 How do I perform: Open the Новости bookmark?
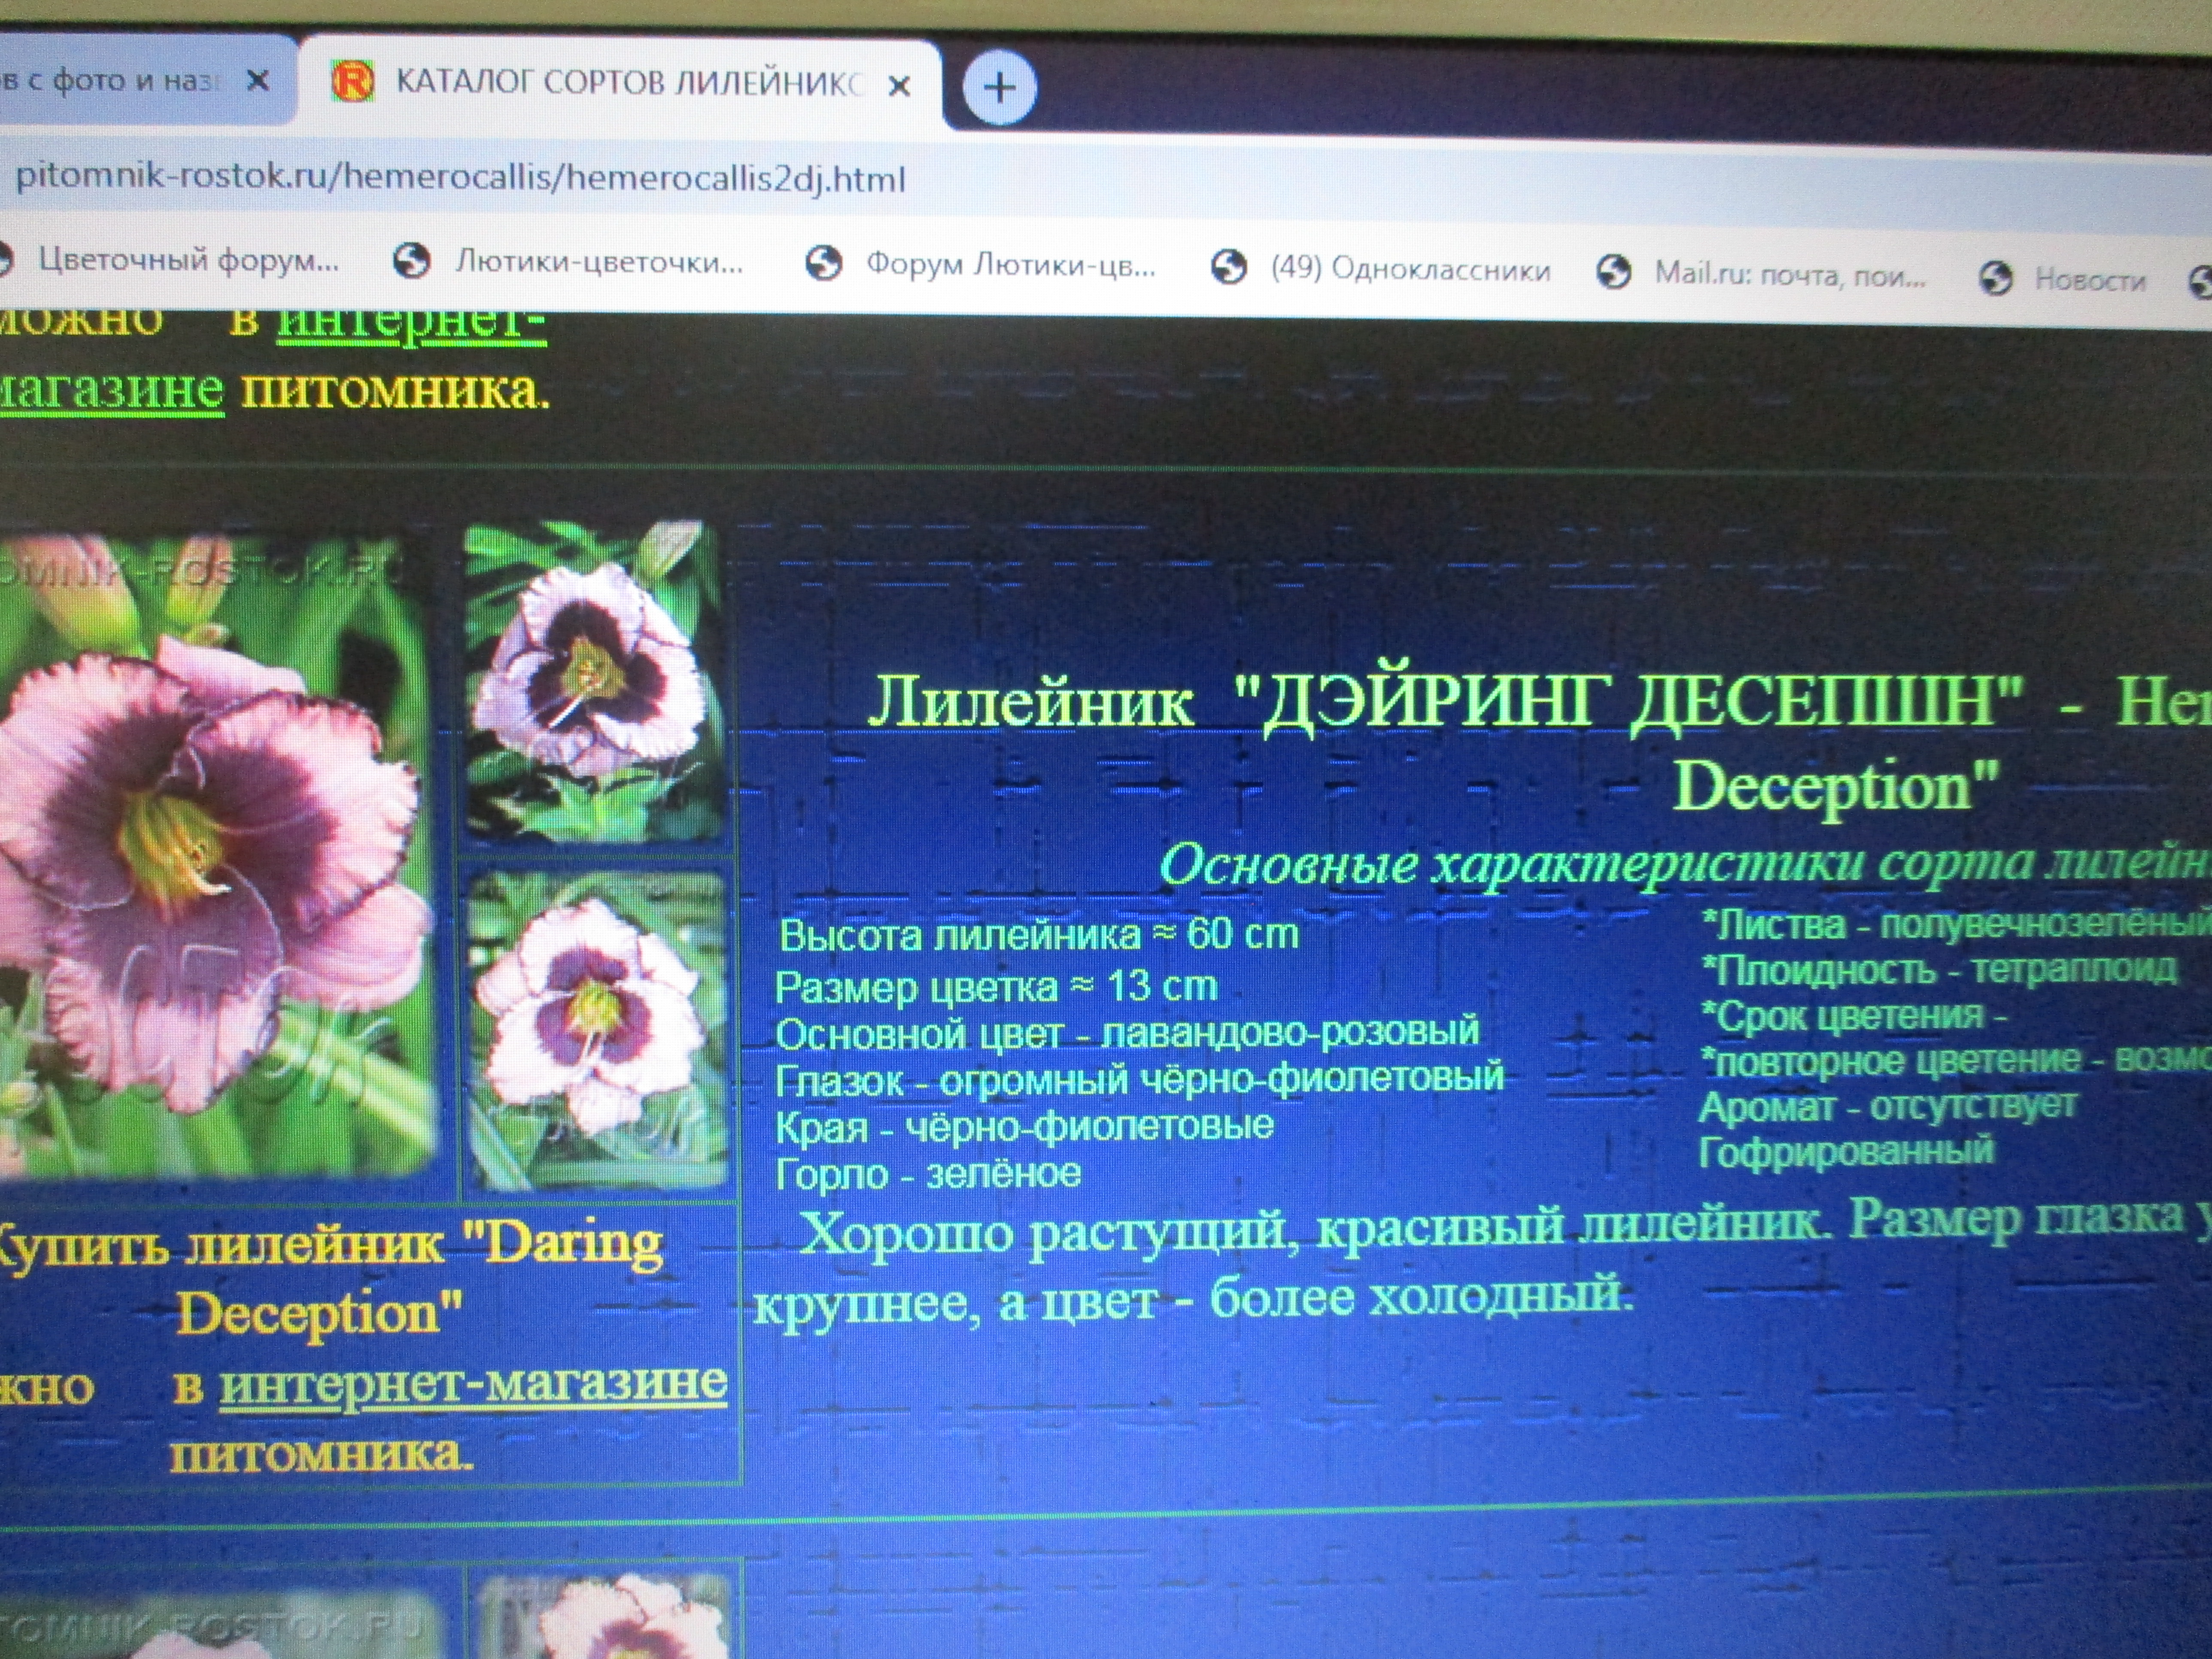[x=2090, y=280]
